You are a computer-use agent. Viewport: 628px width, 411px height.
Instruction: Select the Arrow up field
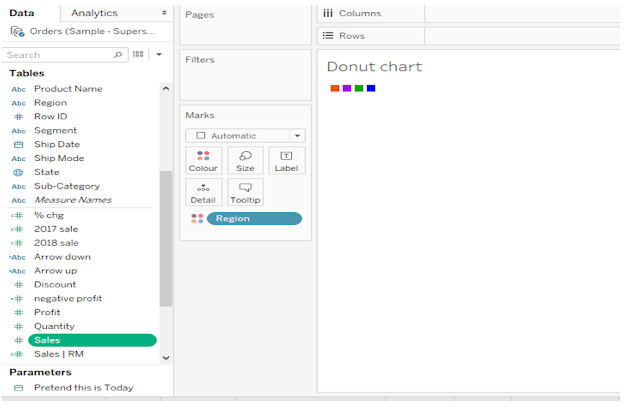click(56, 271)
